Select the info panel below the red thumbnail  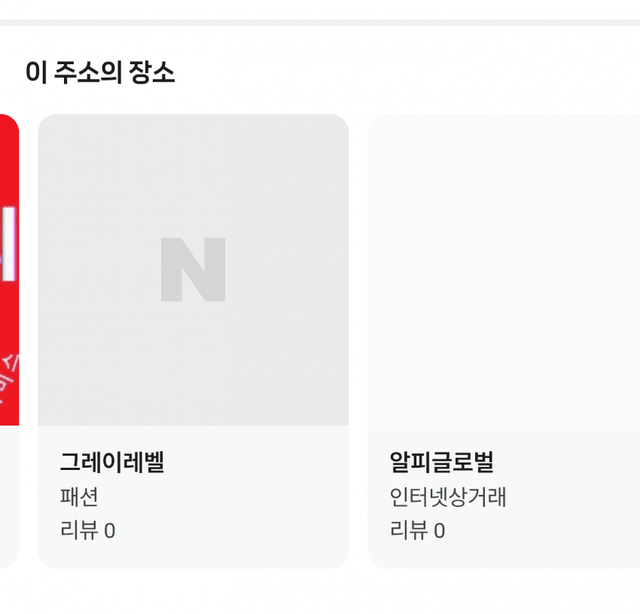coord(9,496)
